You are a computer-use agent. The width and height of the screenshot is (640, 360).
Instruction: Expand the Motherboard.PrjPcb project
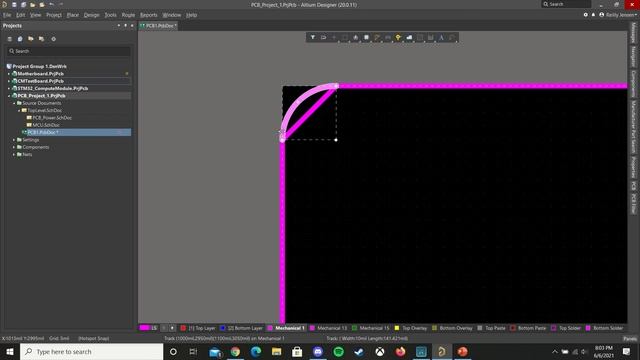pos(9,74)
